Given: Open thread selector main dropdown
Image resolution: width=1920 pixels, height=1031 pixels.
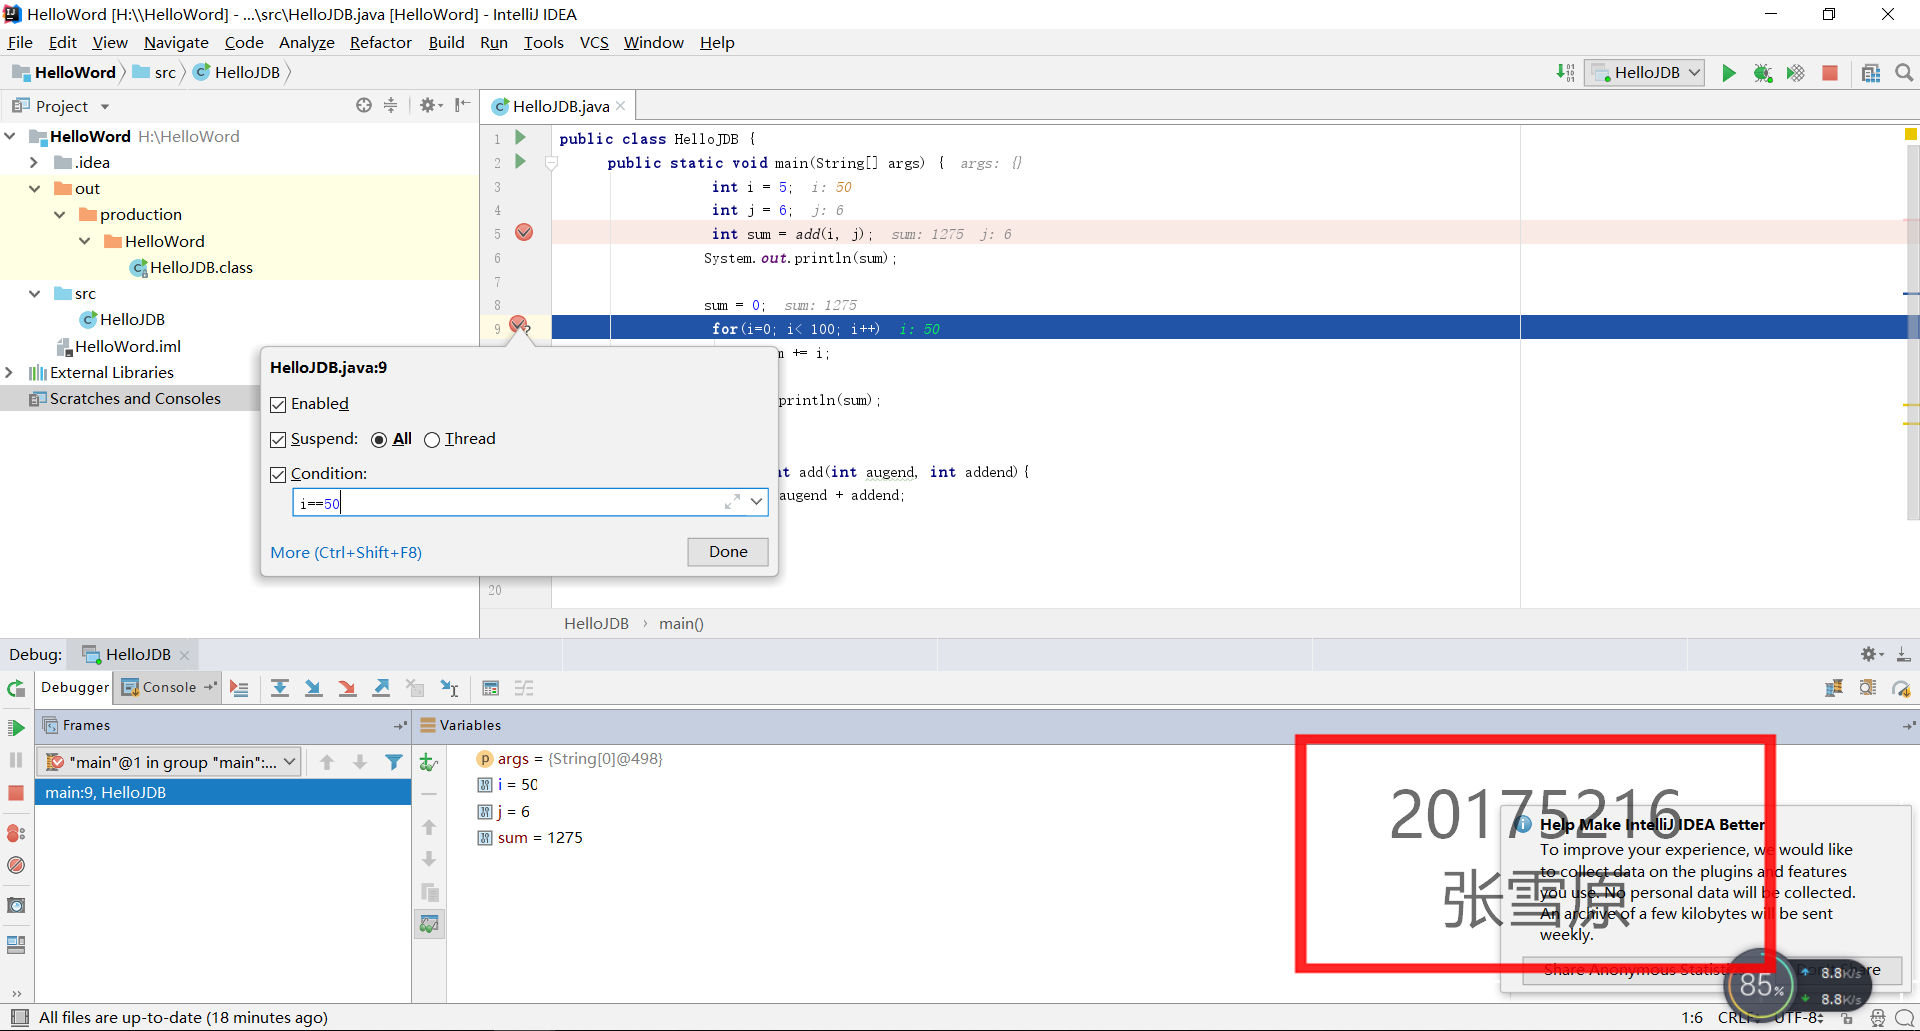Looking at the screenshot, I should (170, 762).
